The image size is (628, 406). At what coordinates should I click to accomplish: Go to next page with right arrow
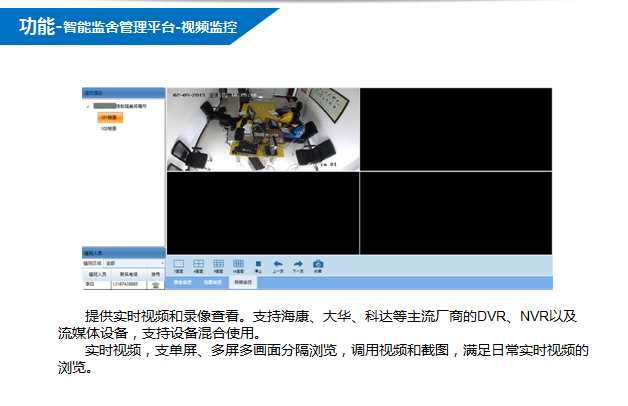(x=297, y=264)
